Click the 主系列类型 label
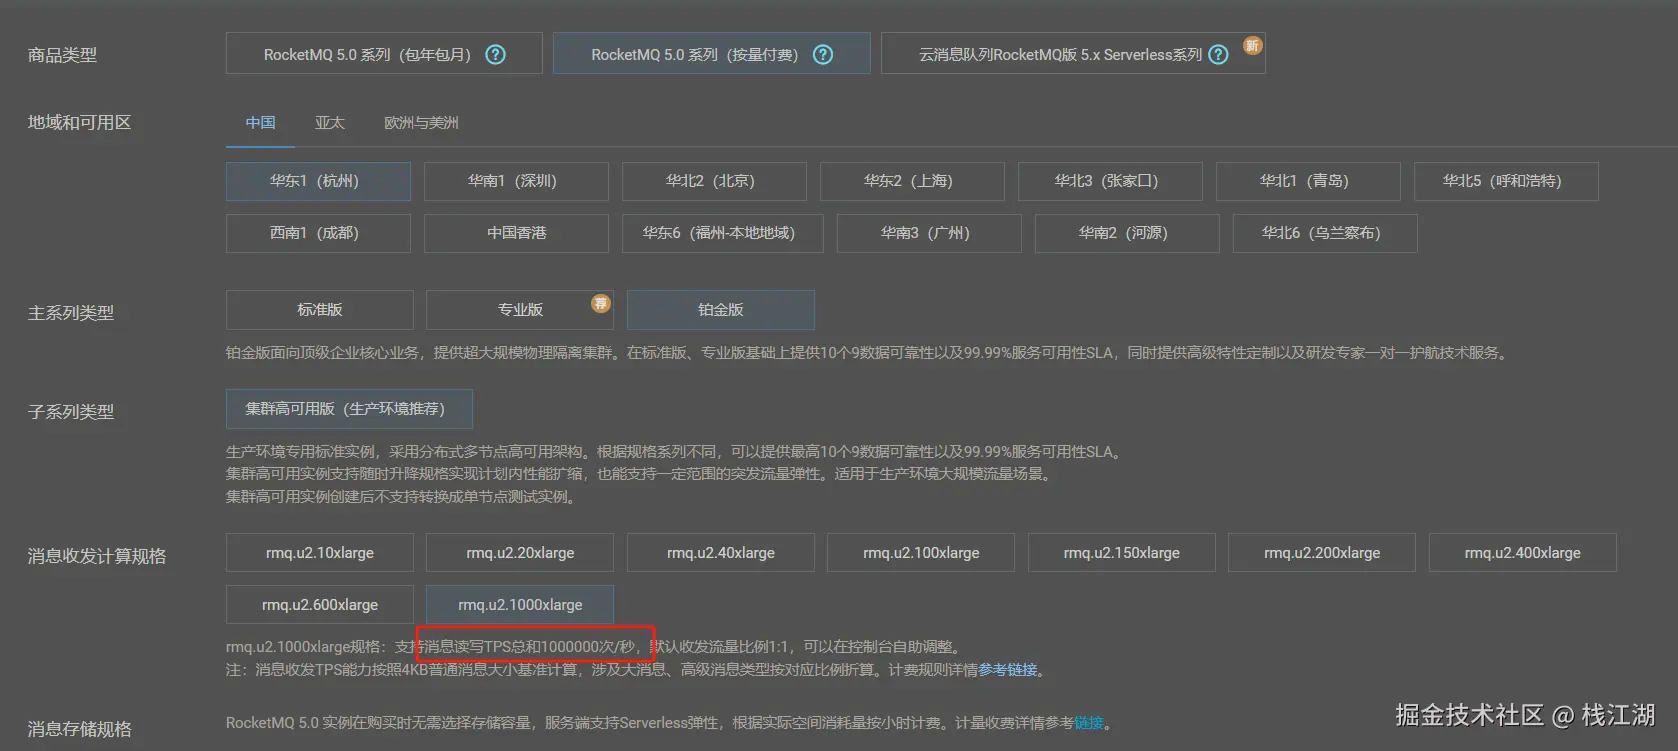 pyautogui.click(x=70, y=313)
